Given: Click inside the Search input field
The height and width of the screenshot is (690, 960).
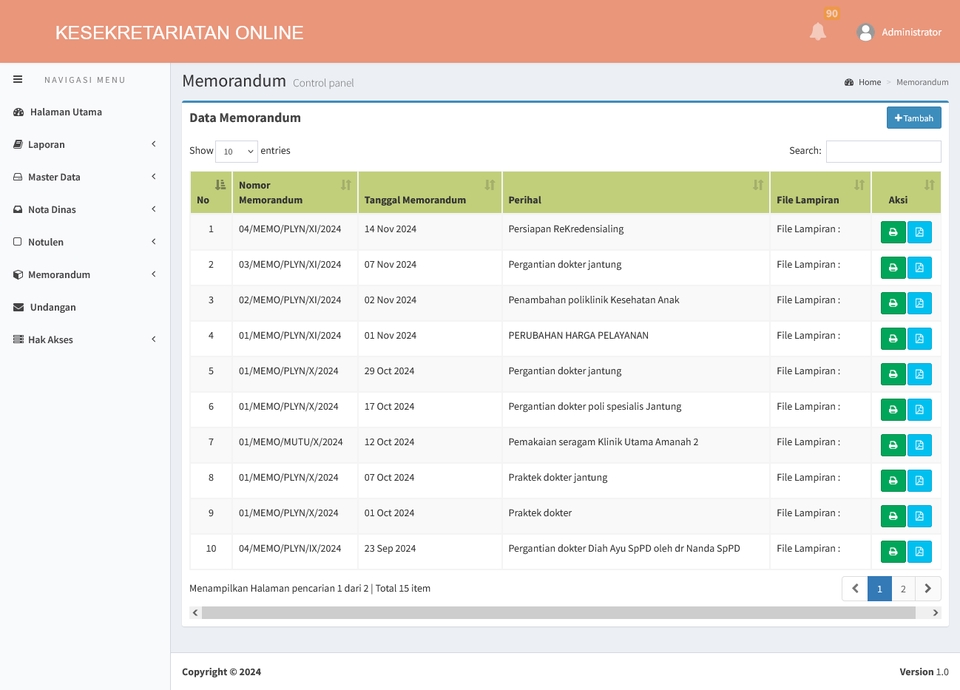Looking at the screenshot, I should (x=883, y=150).
